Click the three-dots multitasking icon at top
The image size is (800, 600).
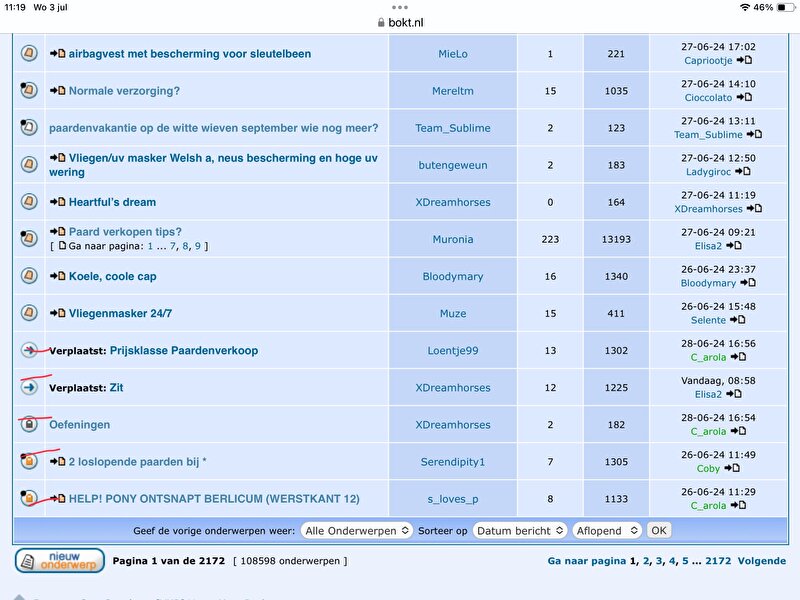coord(399,7)
